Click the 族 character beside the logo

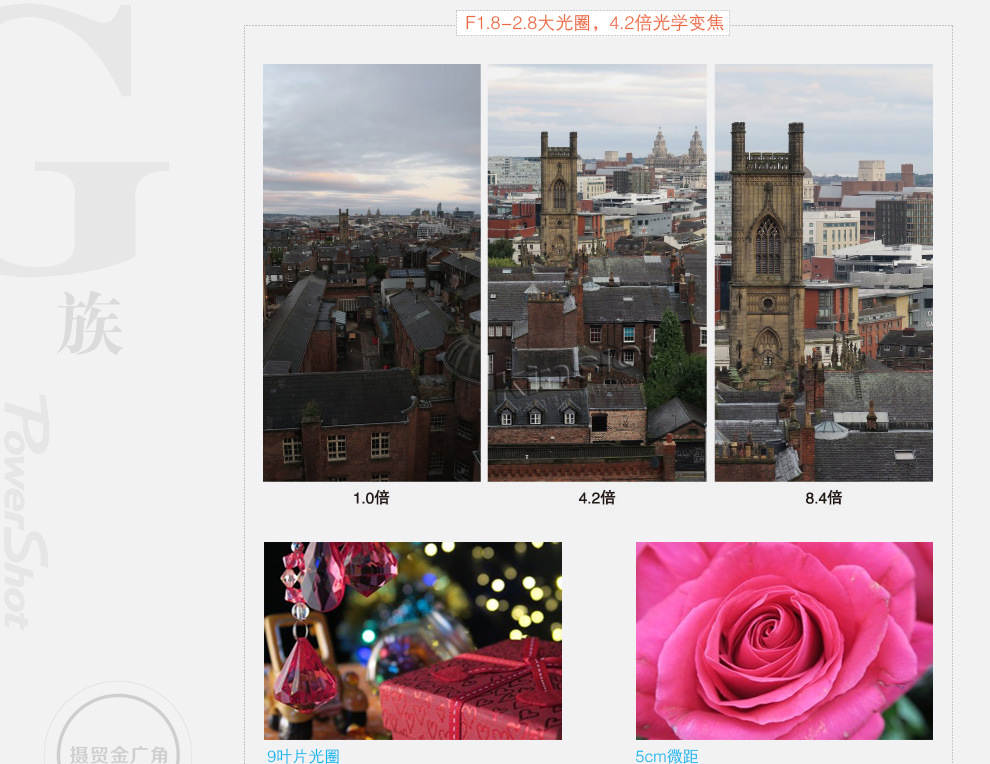click(x=90, y=323)
